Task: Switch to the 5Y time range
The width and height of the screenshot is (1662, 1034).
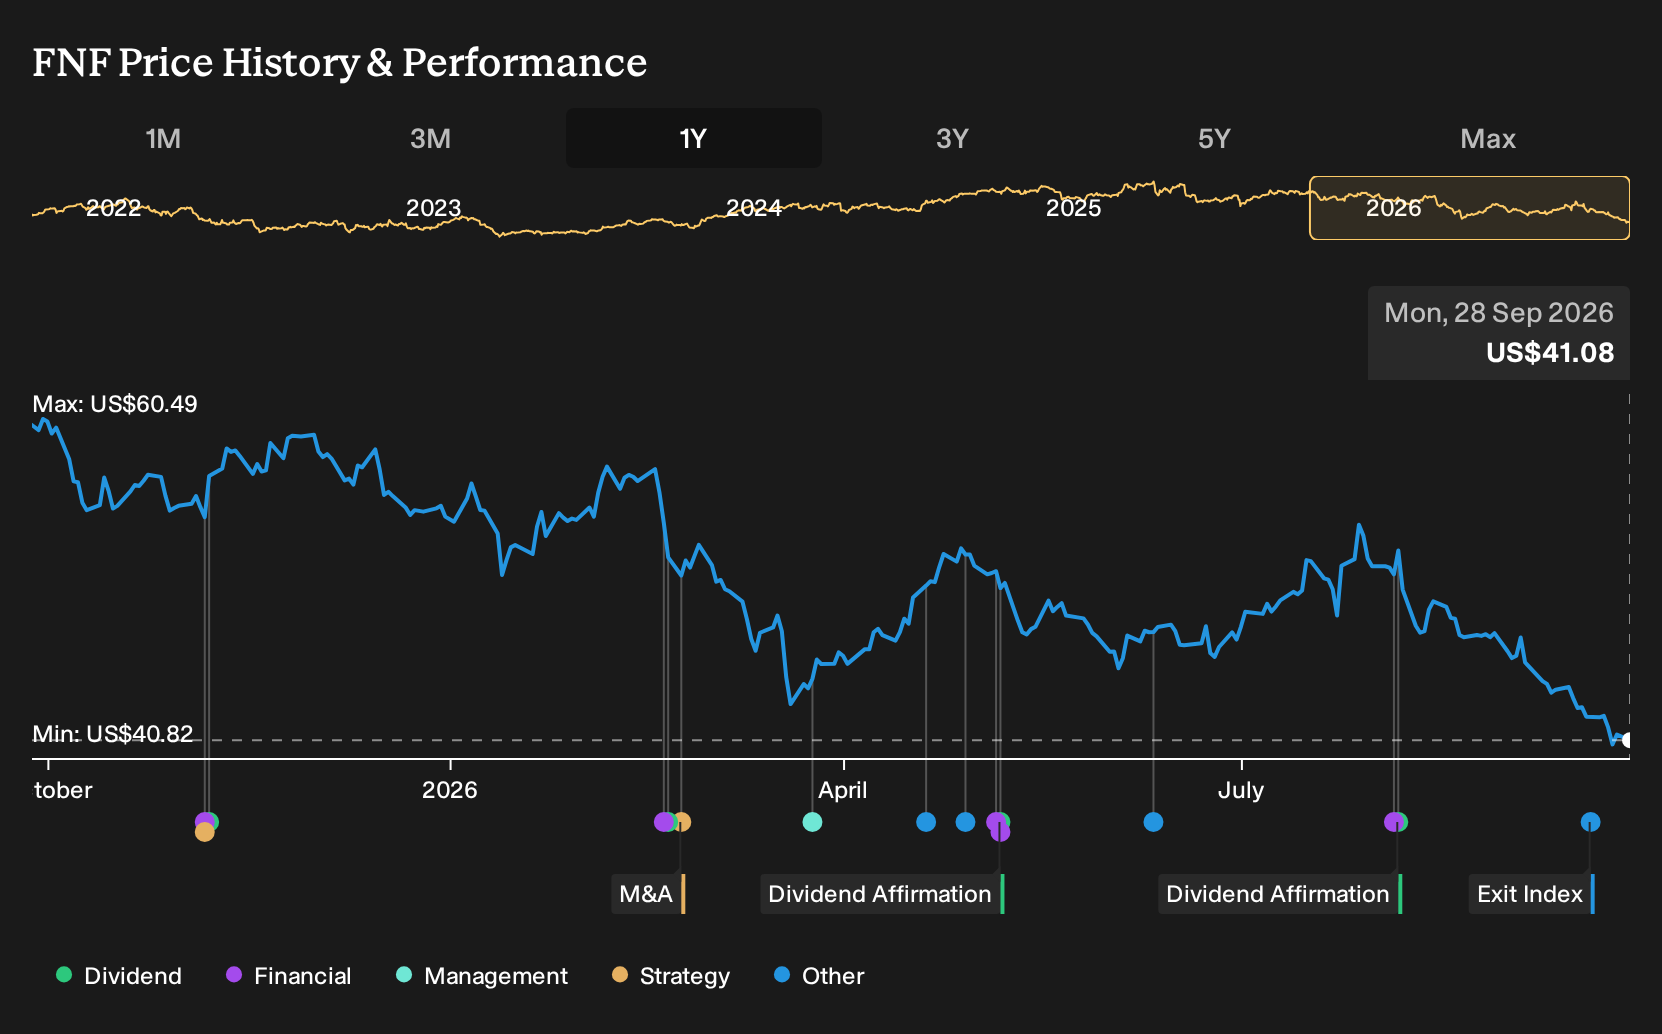Action: pos(1214,138)
